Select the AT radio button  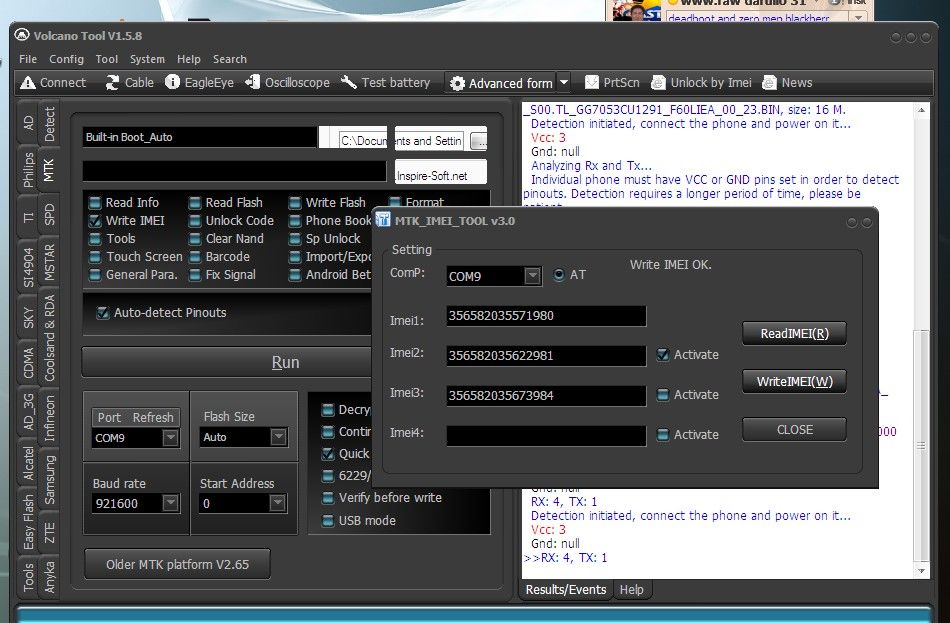(x=558, y=275)
